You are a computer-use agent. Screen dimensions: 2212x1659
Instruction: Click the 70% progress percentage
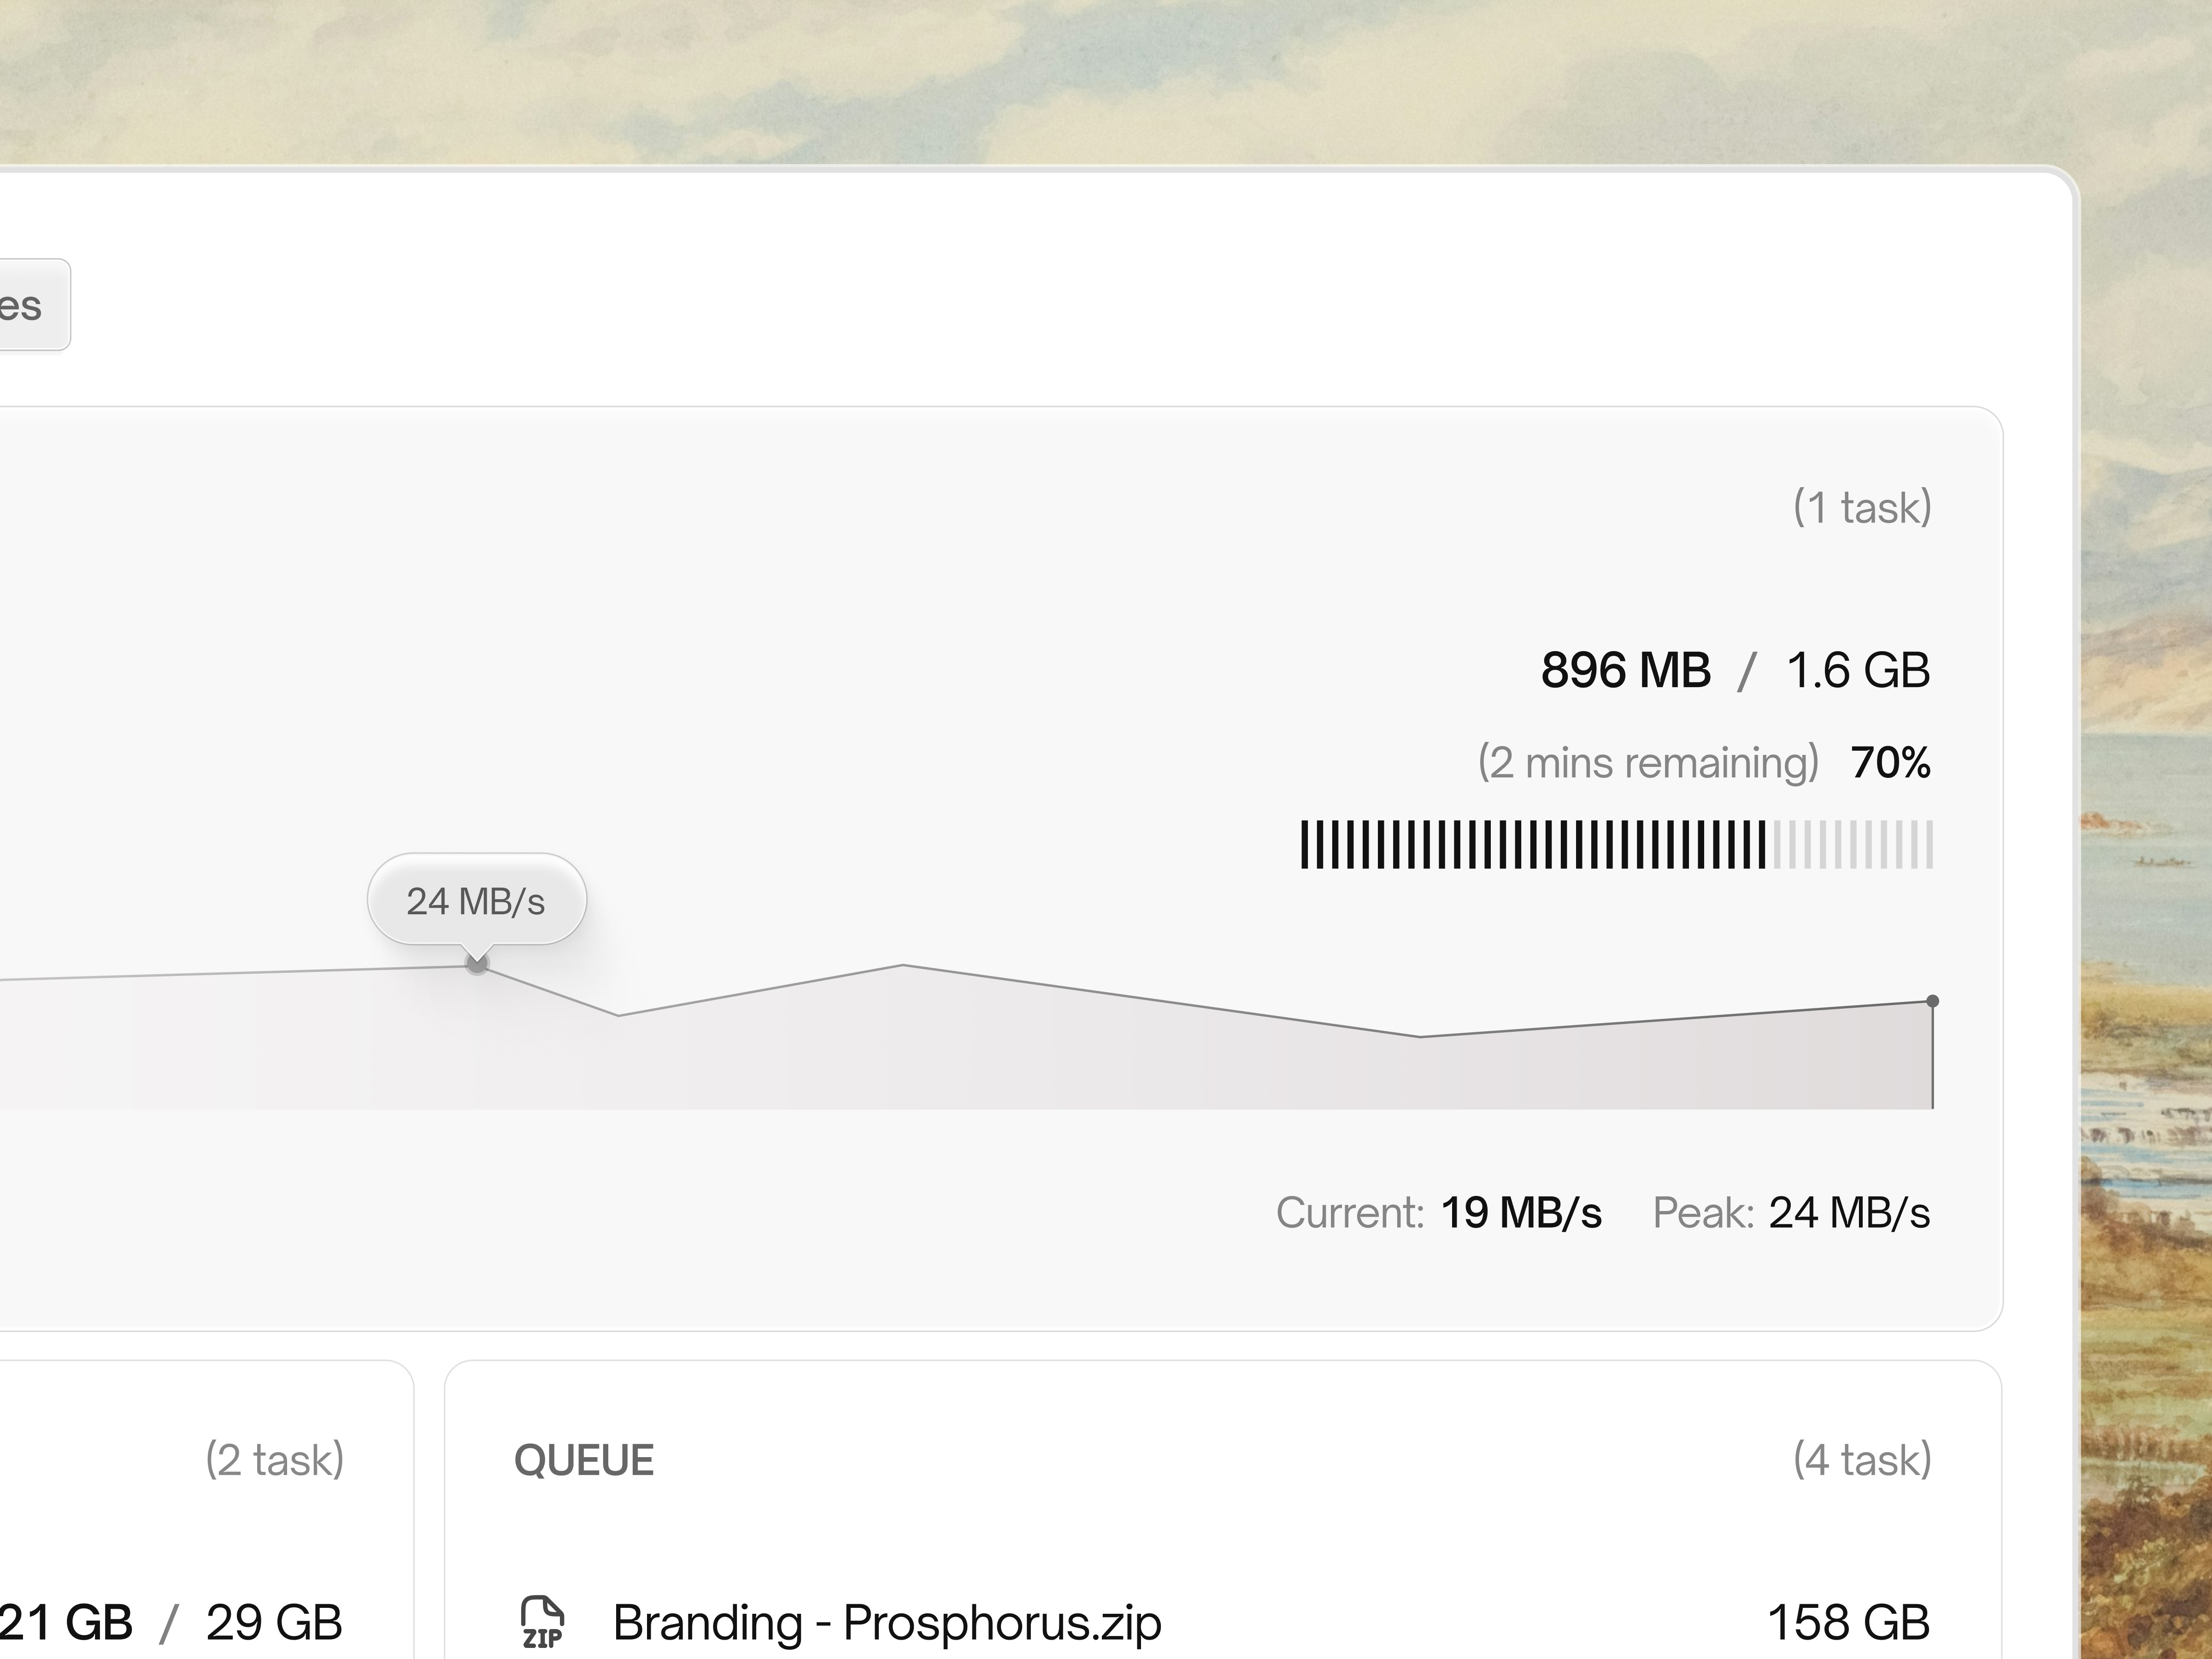[x=1890, y=763]
